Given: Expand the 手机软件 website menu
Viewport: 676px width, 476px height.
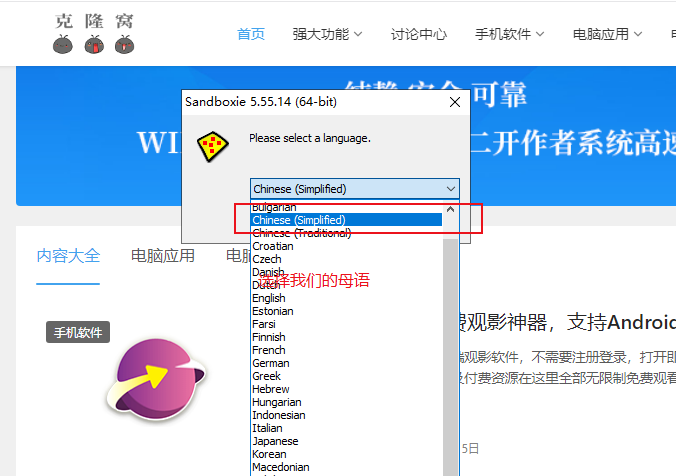Looking at the screenshot, I should tap(510, 34).
